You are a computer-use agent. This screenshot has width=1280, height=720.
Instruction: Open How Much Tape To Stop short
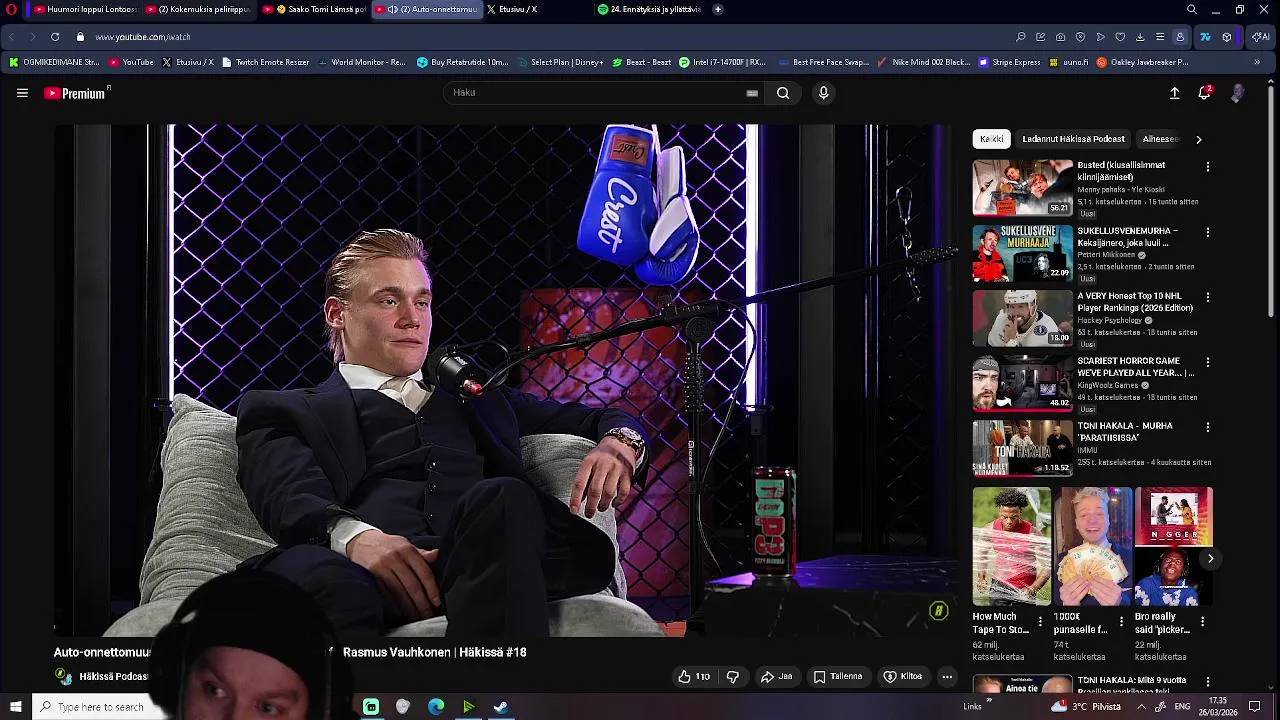tap(1012, 546)
